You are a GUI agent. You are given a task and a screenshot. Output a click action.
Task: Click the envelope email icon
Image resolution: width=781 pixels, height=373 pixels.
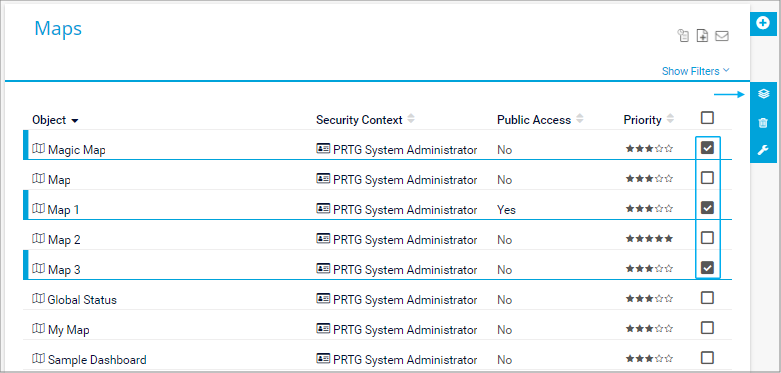point(722,36)
